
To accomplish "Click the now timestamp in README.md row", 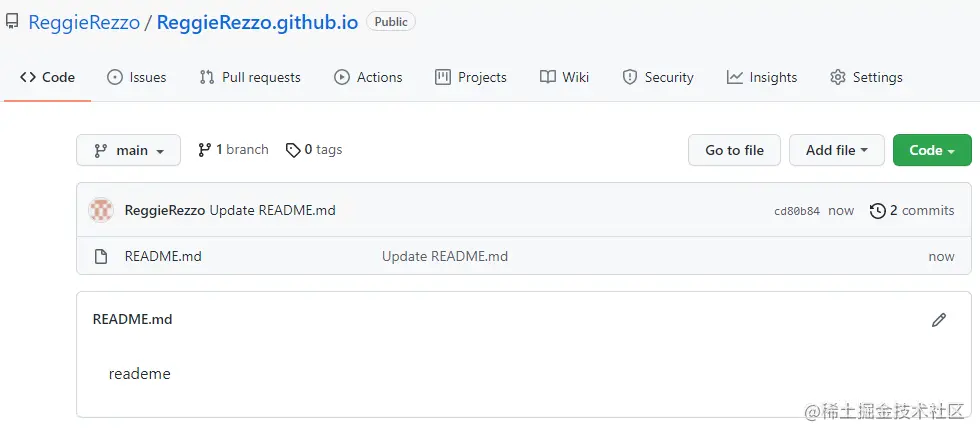I will [941, 256].
